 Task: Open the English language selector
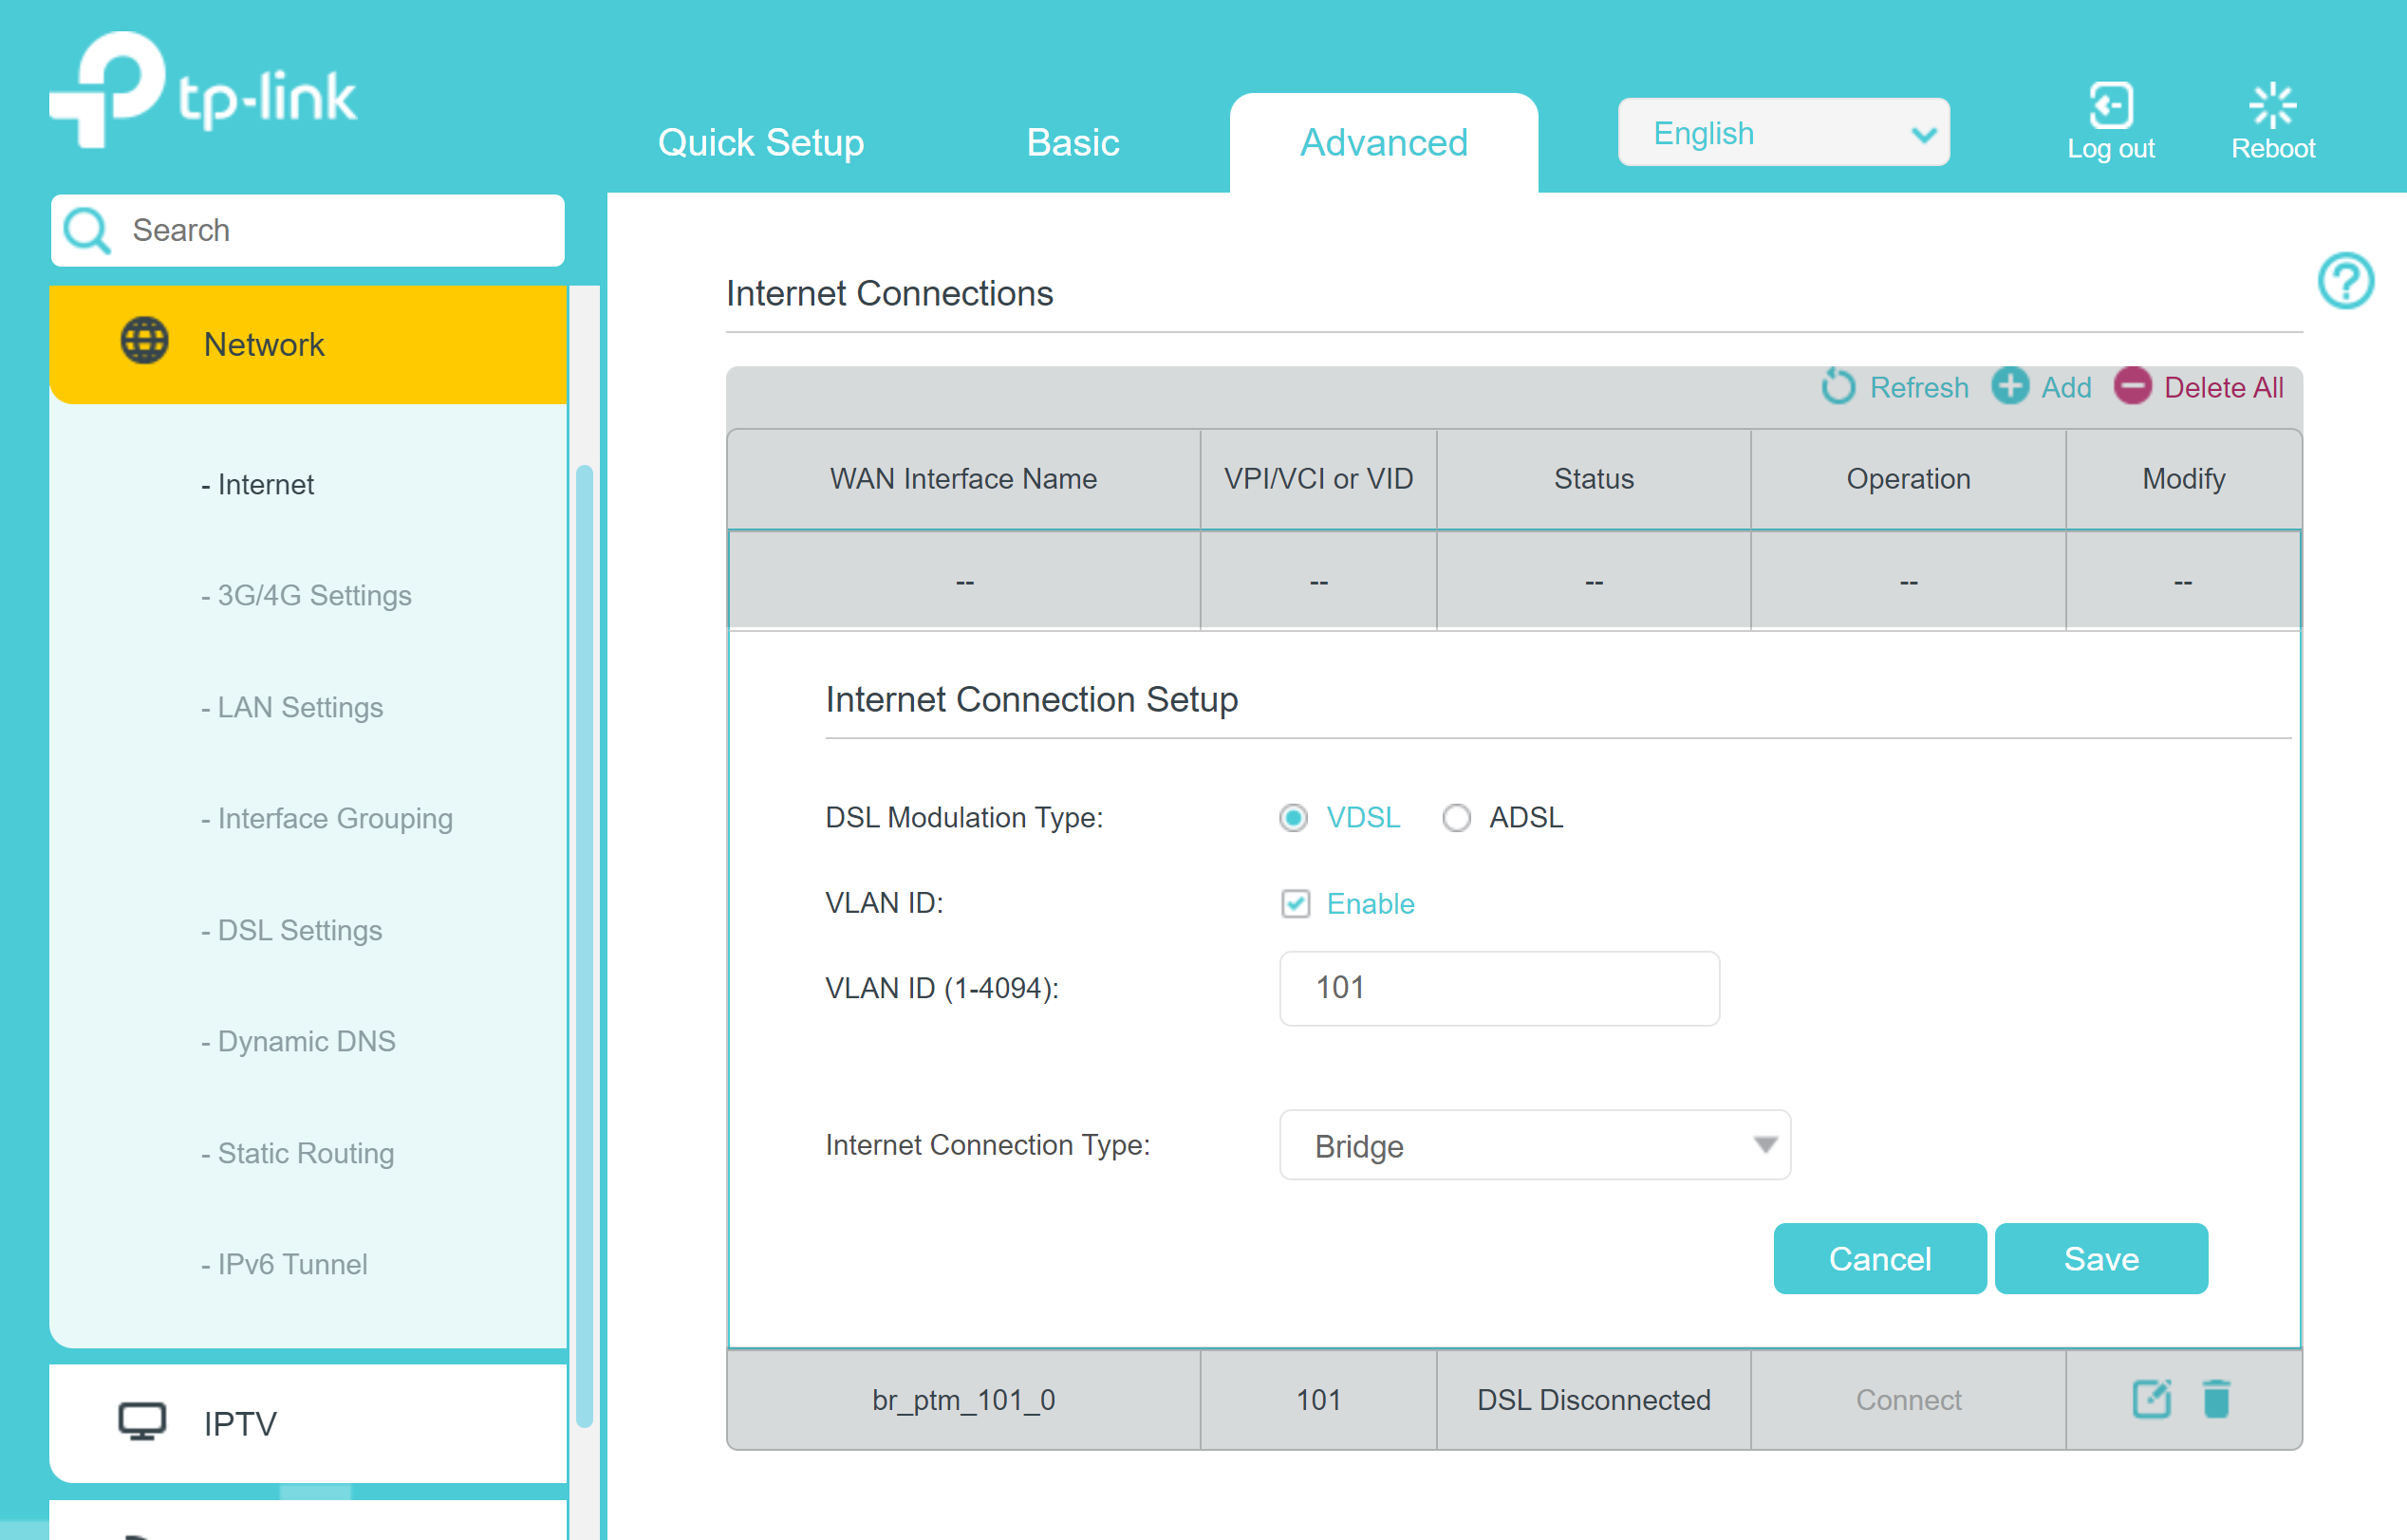[x=1784, y=131]
